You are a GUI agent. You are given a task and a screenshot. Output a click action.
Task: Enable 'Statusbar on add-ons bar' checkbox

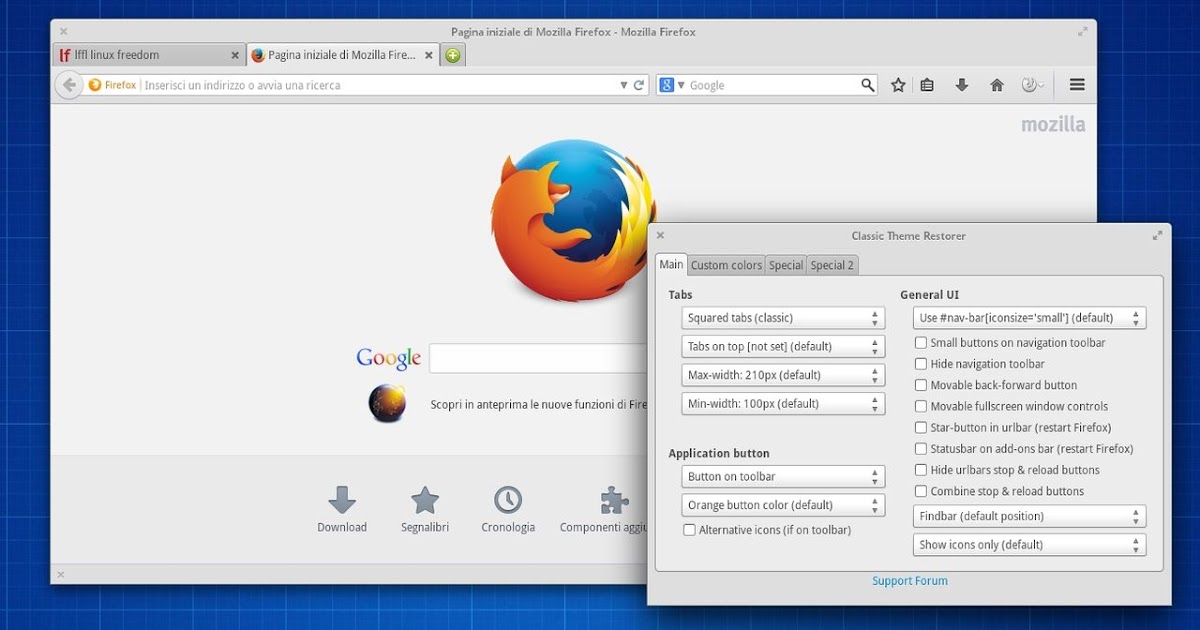[921, 449]
